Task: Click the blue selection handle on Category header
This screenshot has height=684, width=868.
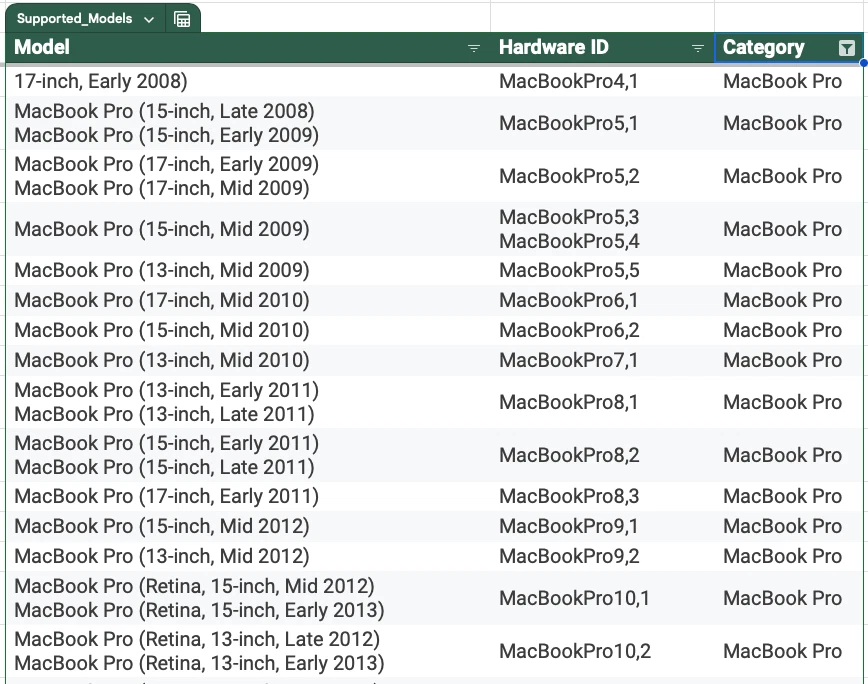Action: pyautogui.click(x=864, y=63)
